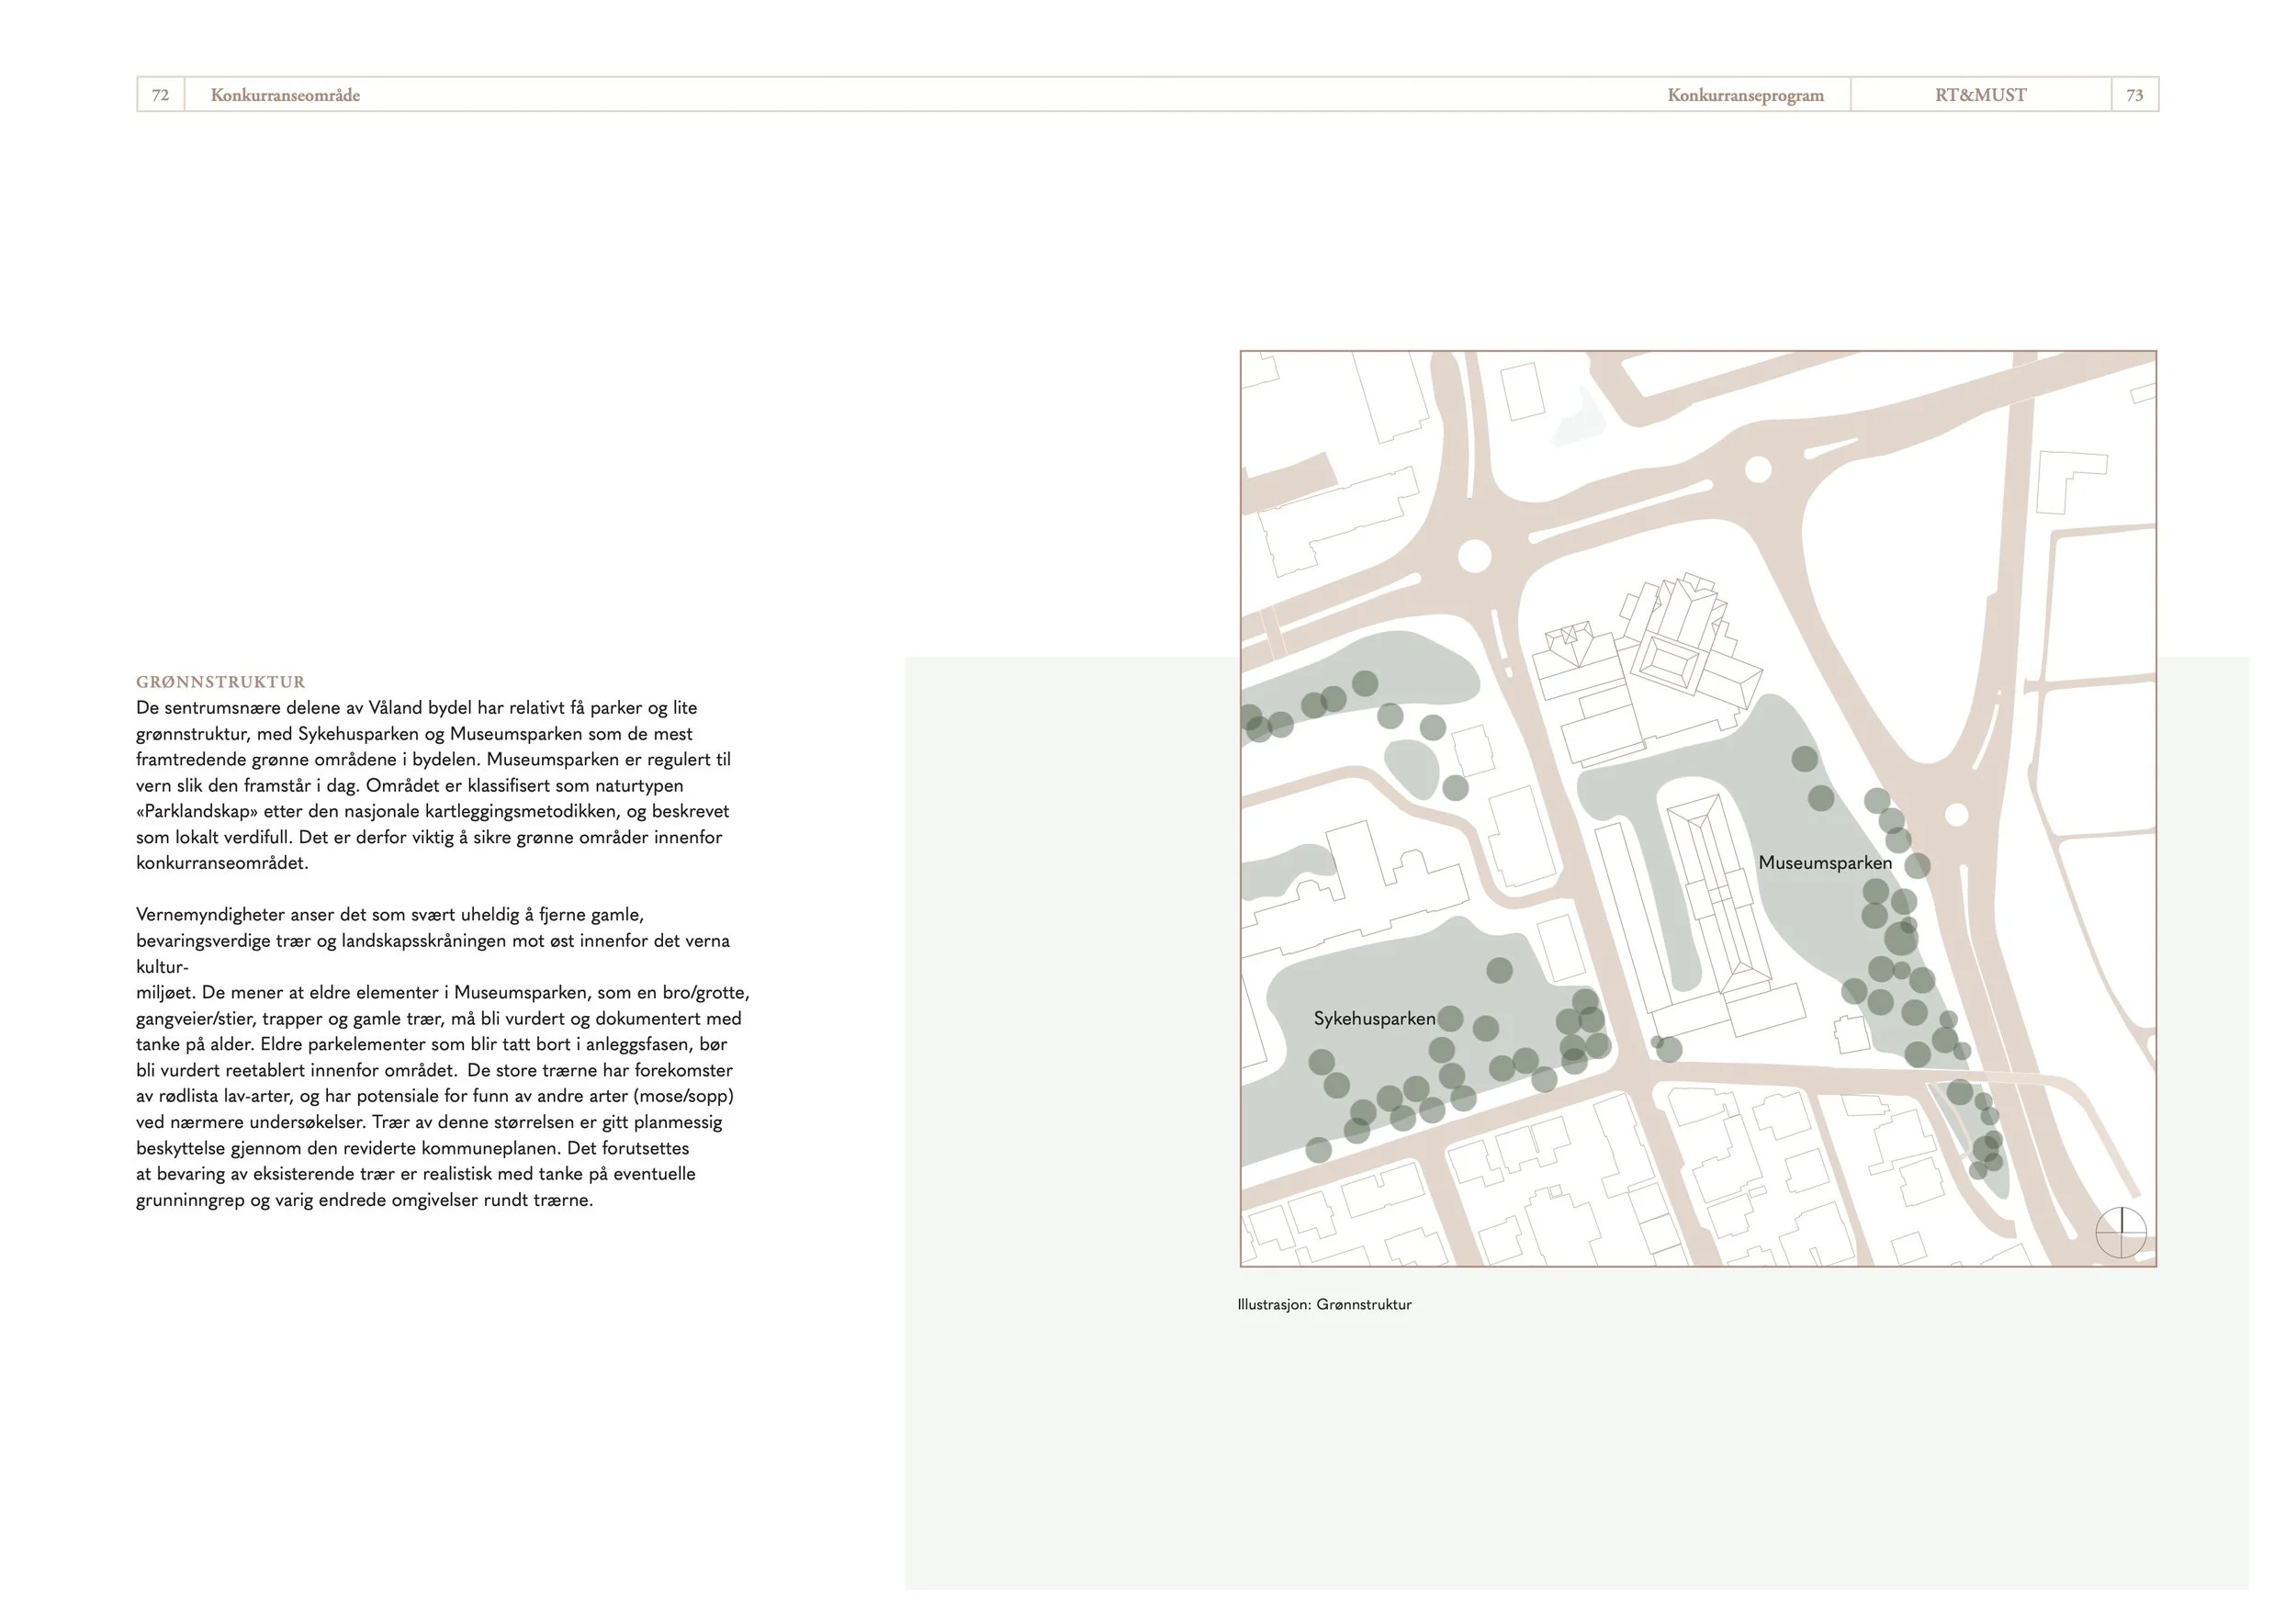Click the Illustrasjon: Grønnstruktur caption

[1324, 1304]
